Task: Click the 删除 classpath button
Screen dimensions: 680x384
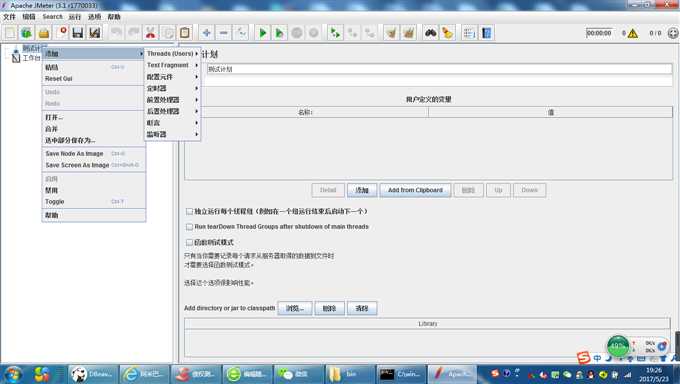Action: click(329, 309)
